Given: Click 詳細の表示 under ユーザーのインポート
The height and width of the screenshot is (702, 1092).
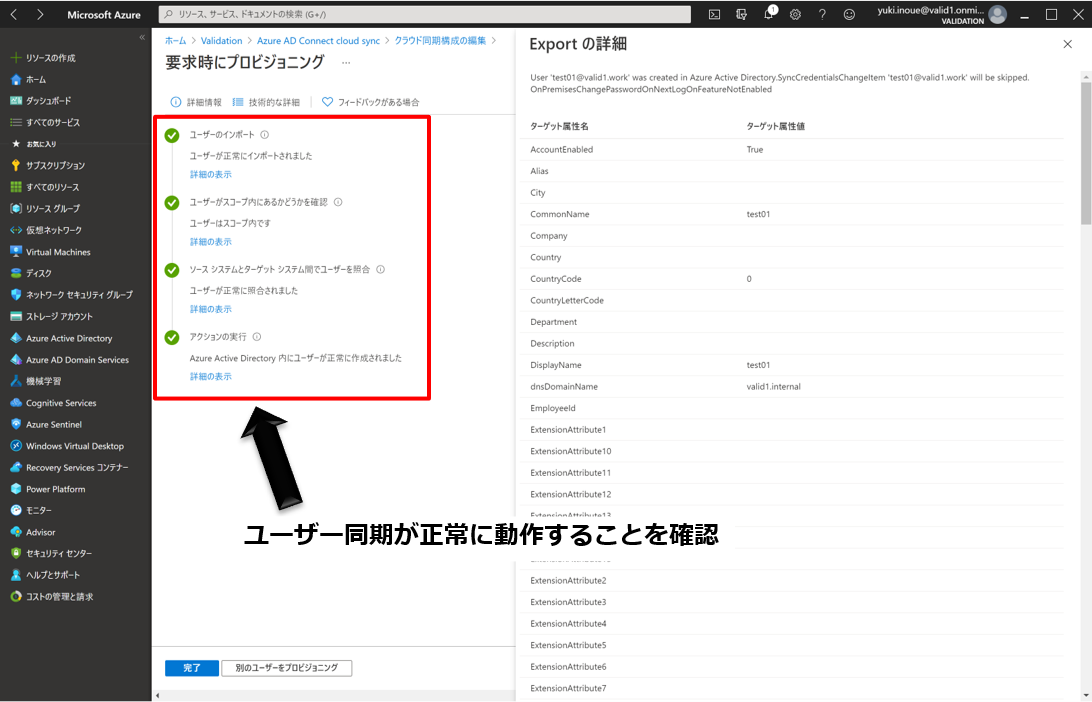Looking at the screenshot, I should pyautogui.click(x=211, y=175).
